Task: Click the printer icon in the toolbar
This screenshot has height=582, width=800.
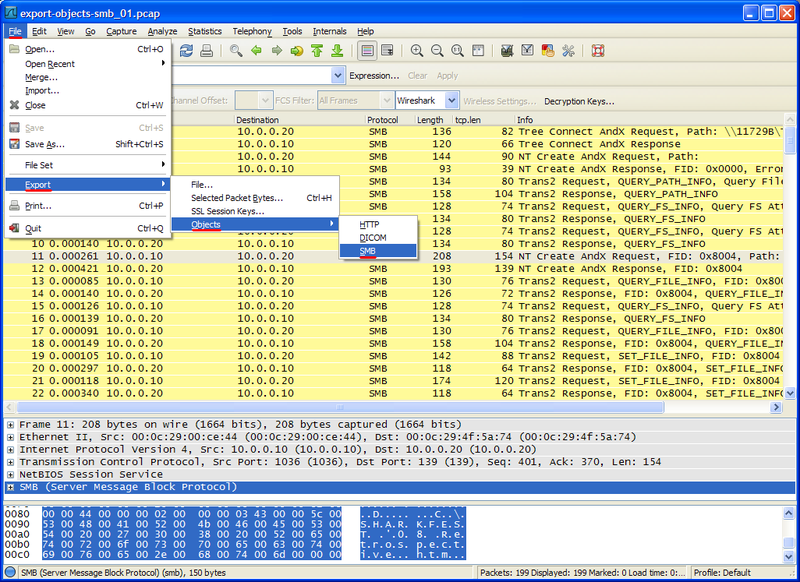Action: click(206, 50)
